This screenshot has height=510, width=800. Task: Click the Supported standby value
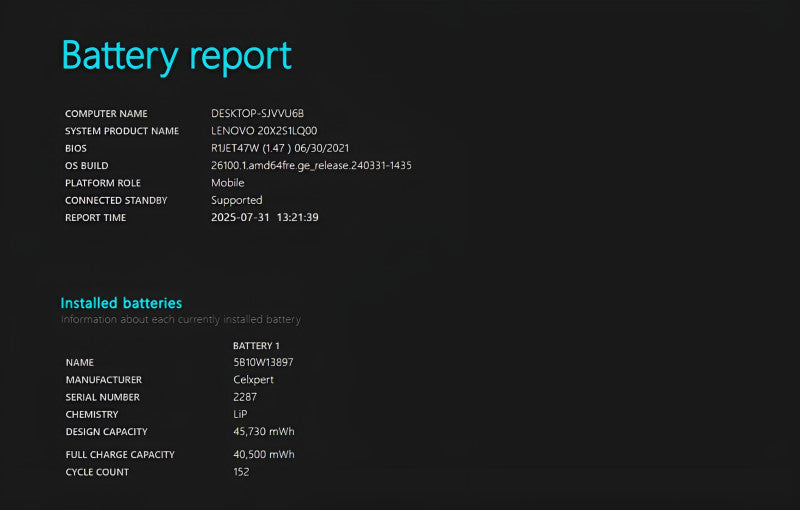(x=237, y=200)
